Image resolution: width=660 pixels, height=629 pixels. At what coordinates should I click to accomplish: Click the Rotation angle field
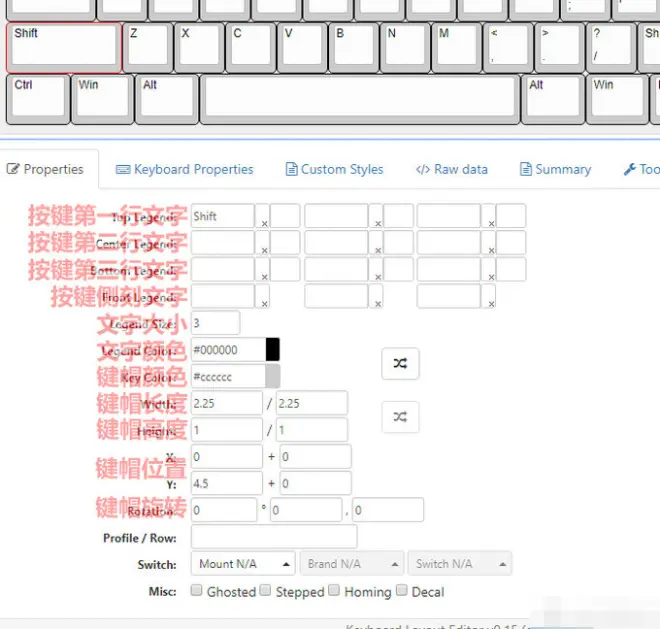pyautogui.click(x=224, y=510)
